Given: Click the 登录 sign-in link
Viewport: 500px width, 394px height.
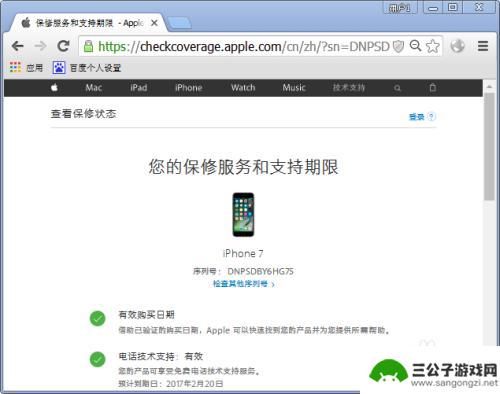Looking at the screenshot, I should pyautogui.click(x=417, y=117).
